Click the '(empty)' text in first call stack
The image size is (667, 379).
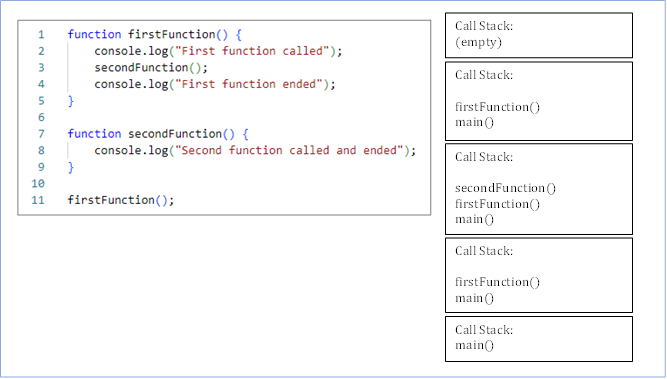click(479, 42)
